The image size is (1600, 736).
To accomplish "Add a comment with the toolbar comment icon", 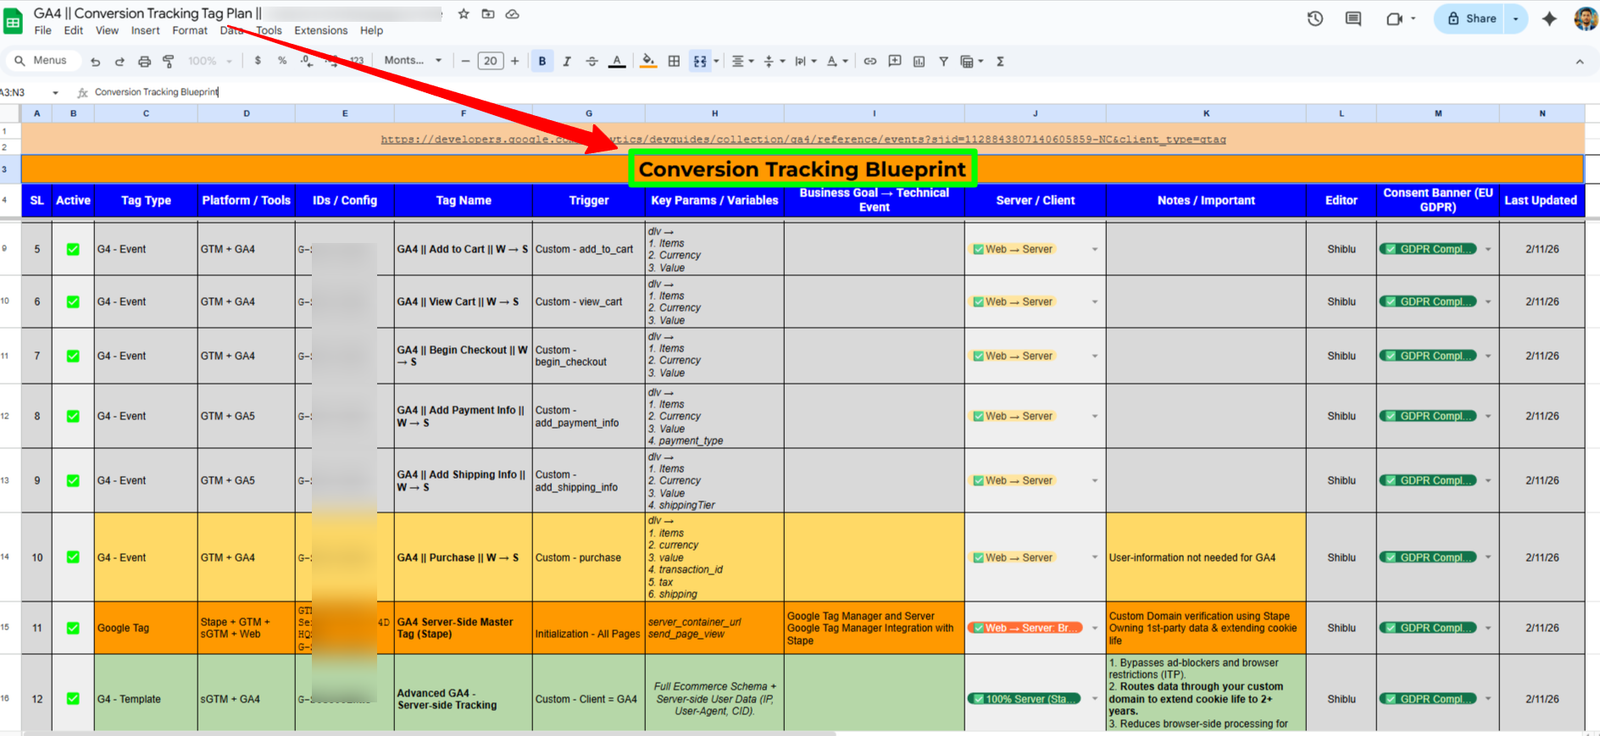I will coord(895,61).
